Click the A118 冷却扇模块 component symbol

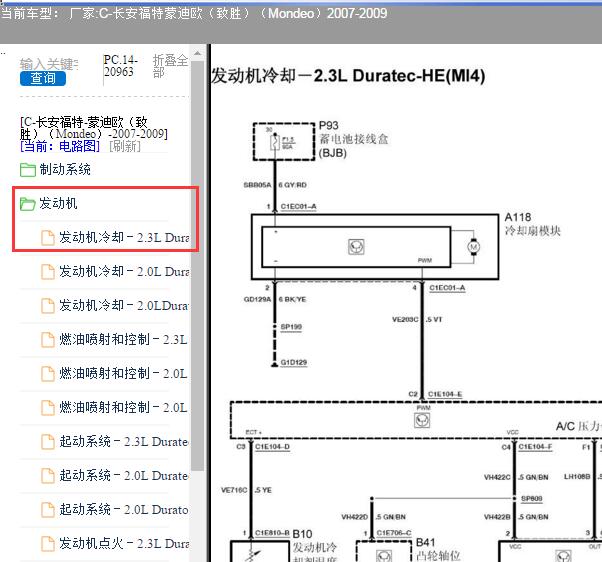356,247
